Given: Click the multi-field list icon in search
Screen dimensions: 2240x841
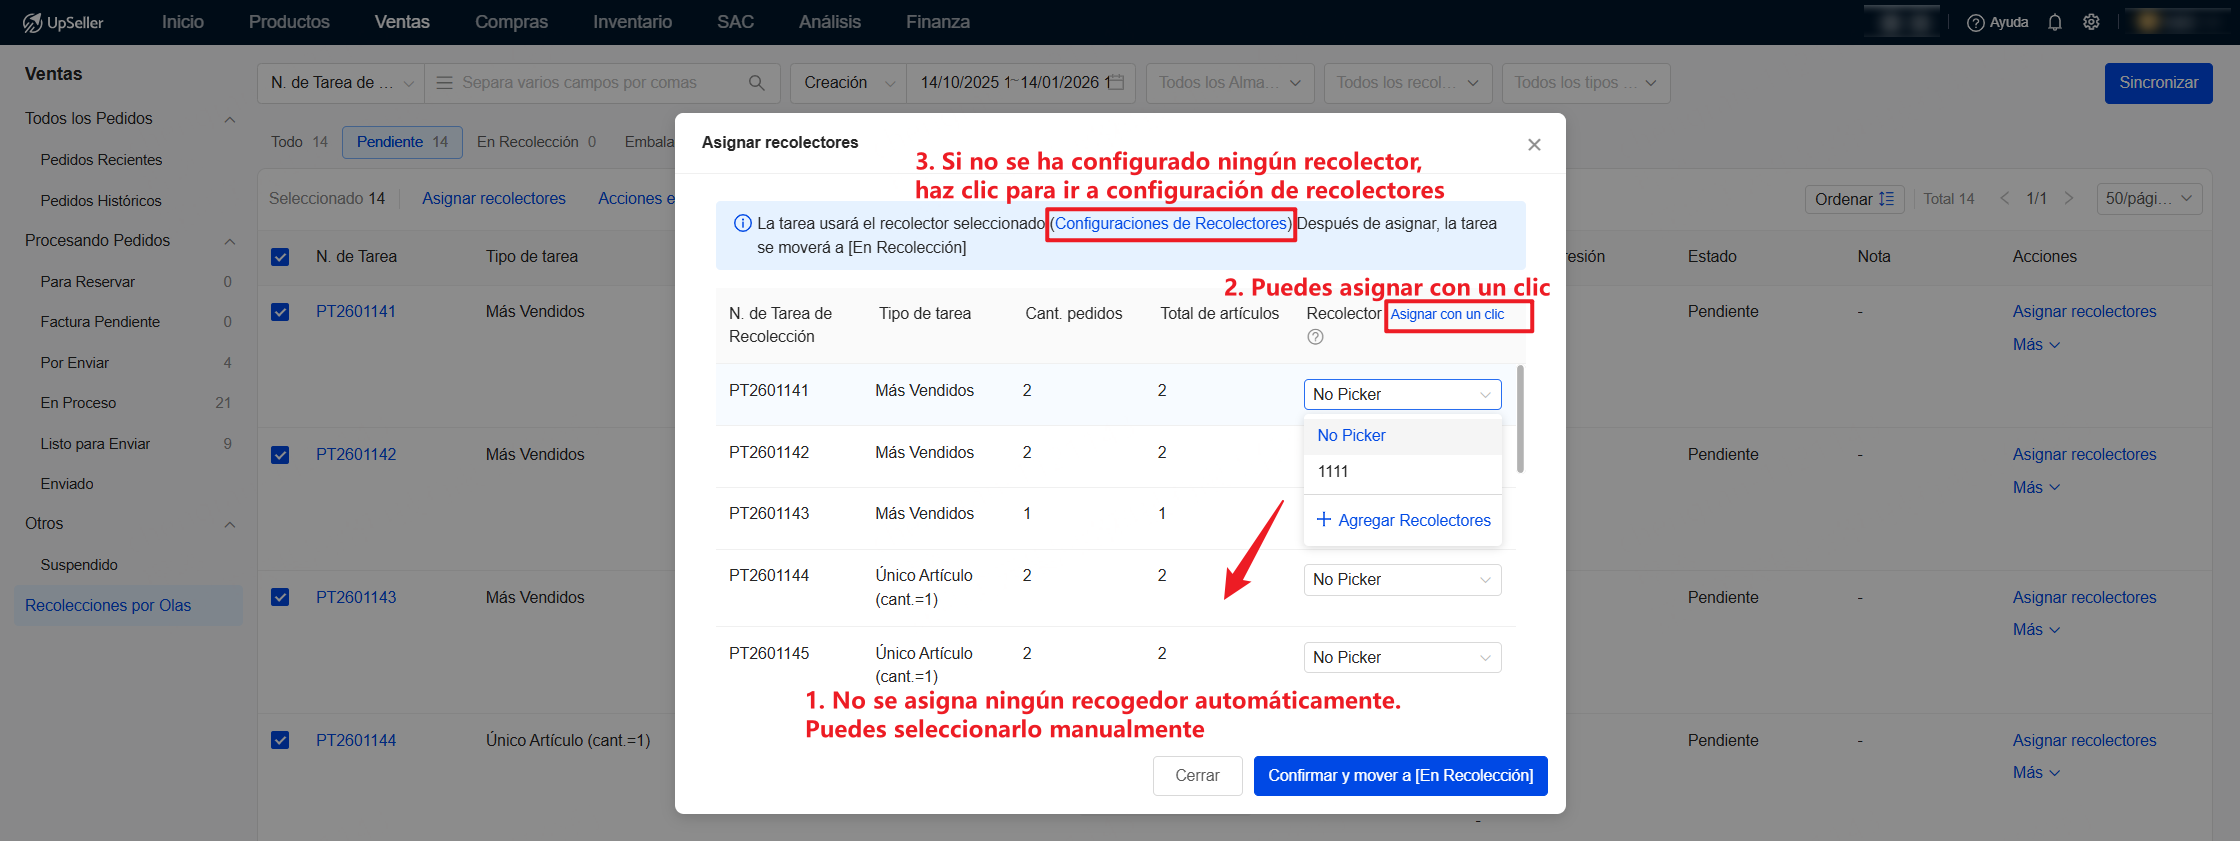Looking at the screenshot, I should coord(444,83).
